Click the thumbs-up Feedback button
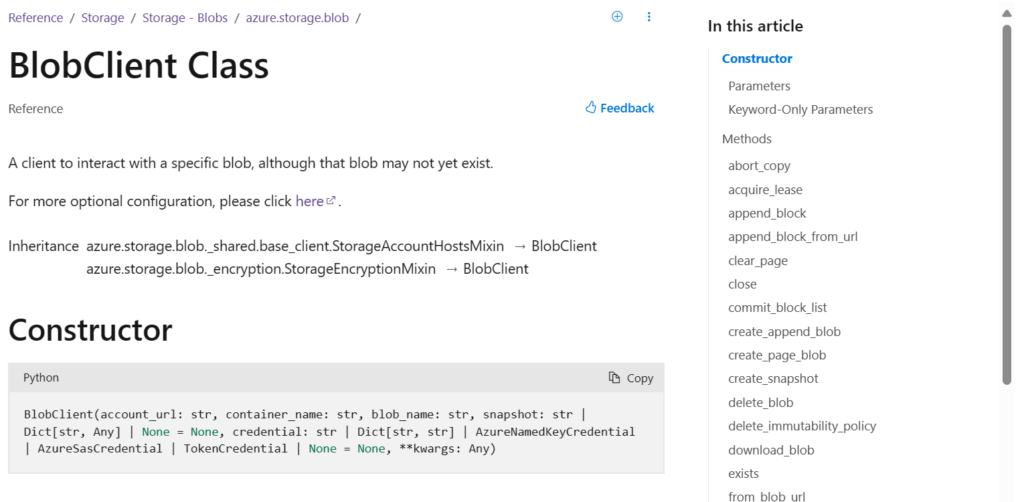 pos(620,108)
